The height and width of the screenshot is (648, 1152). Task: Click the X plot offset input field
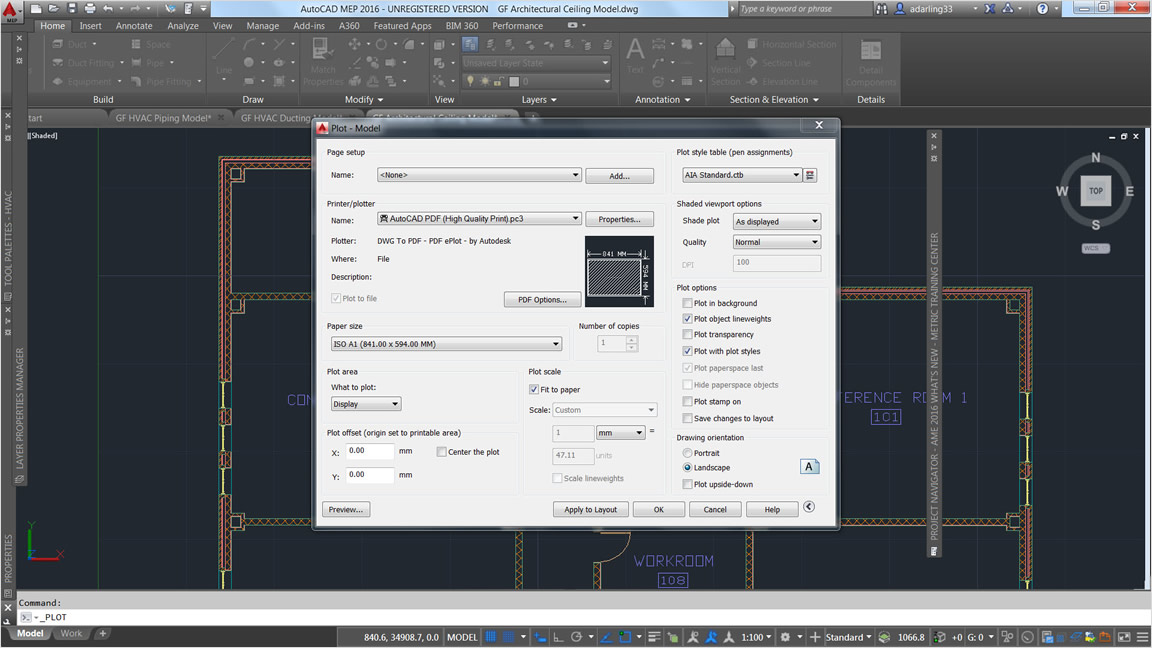pos(370,451)
